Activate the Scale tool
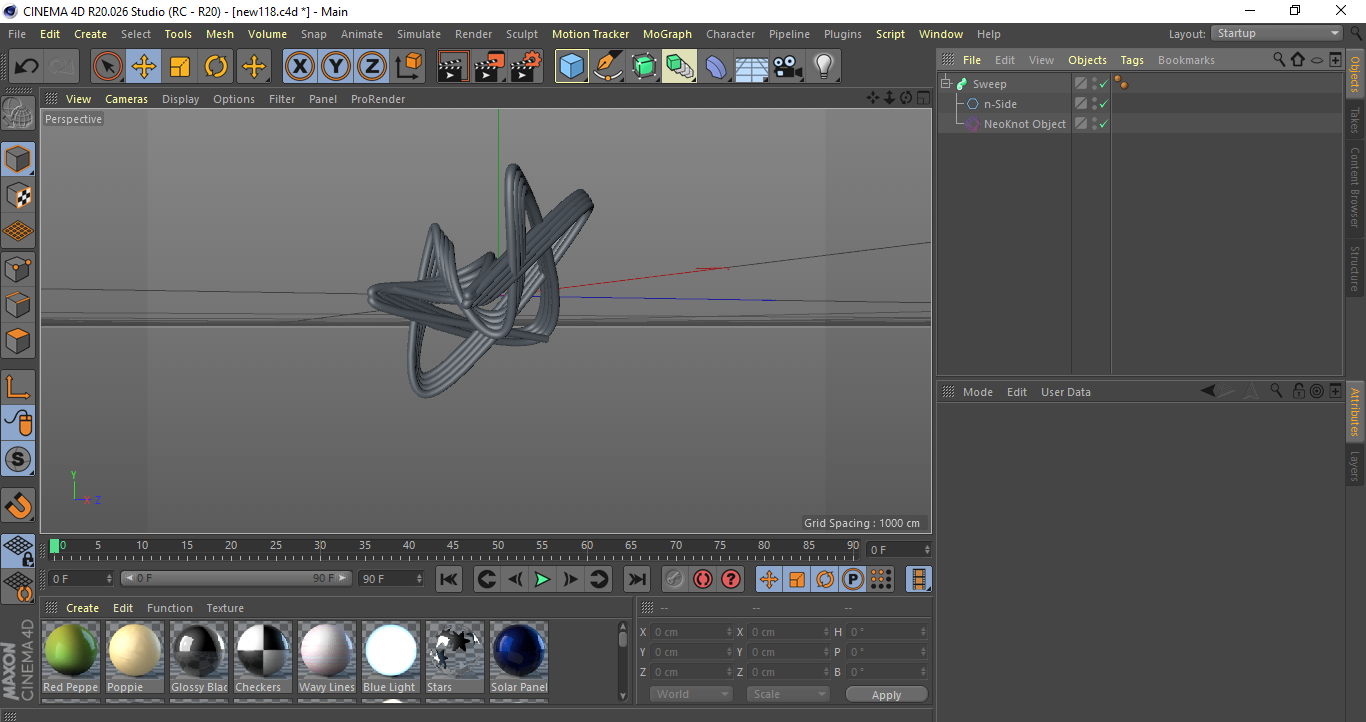 pyautogui.click(x=180, y=67)
